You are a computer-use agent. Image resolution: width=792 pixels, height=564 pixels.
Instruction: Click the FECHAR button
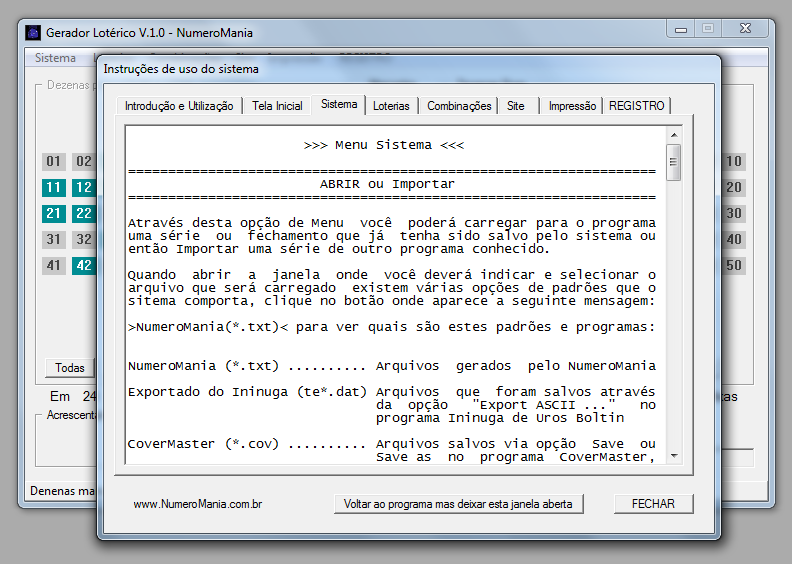[653, 504]
